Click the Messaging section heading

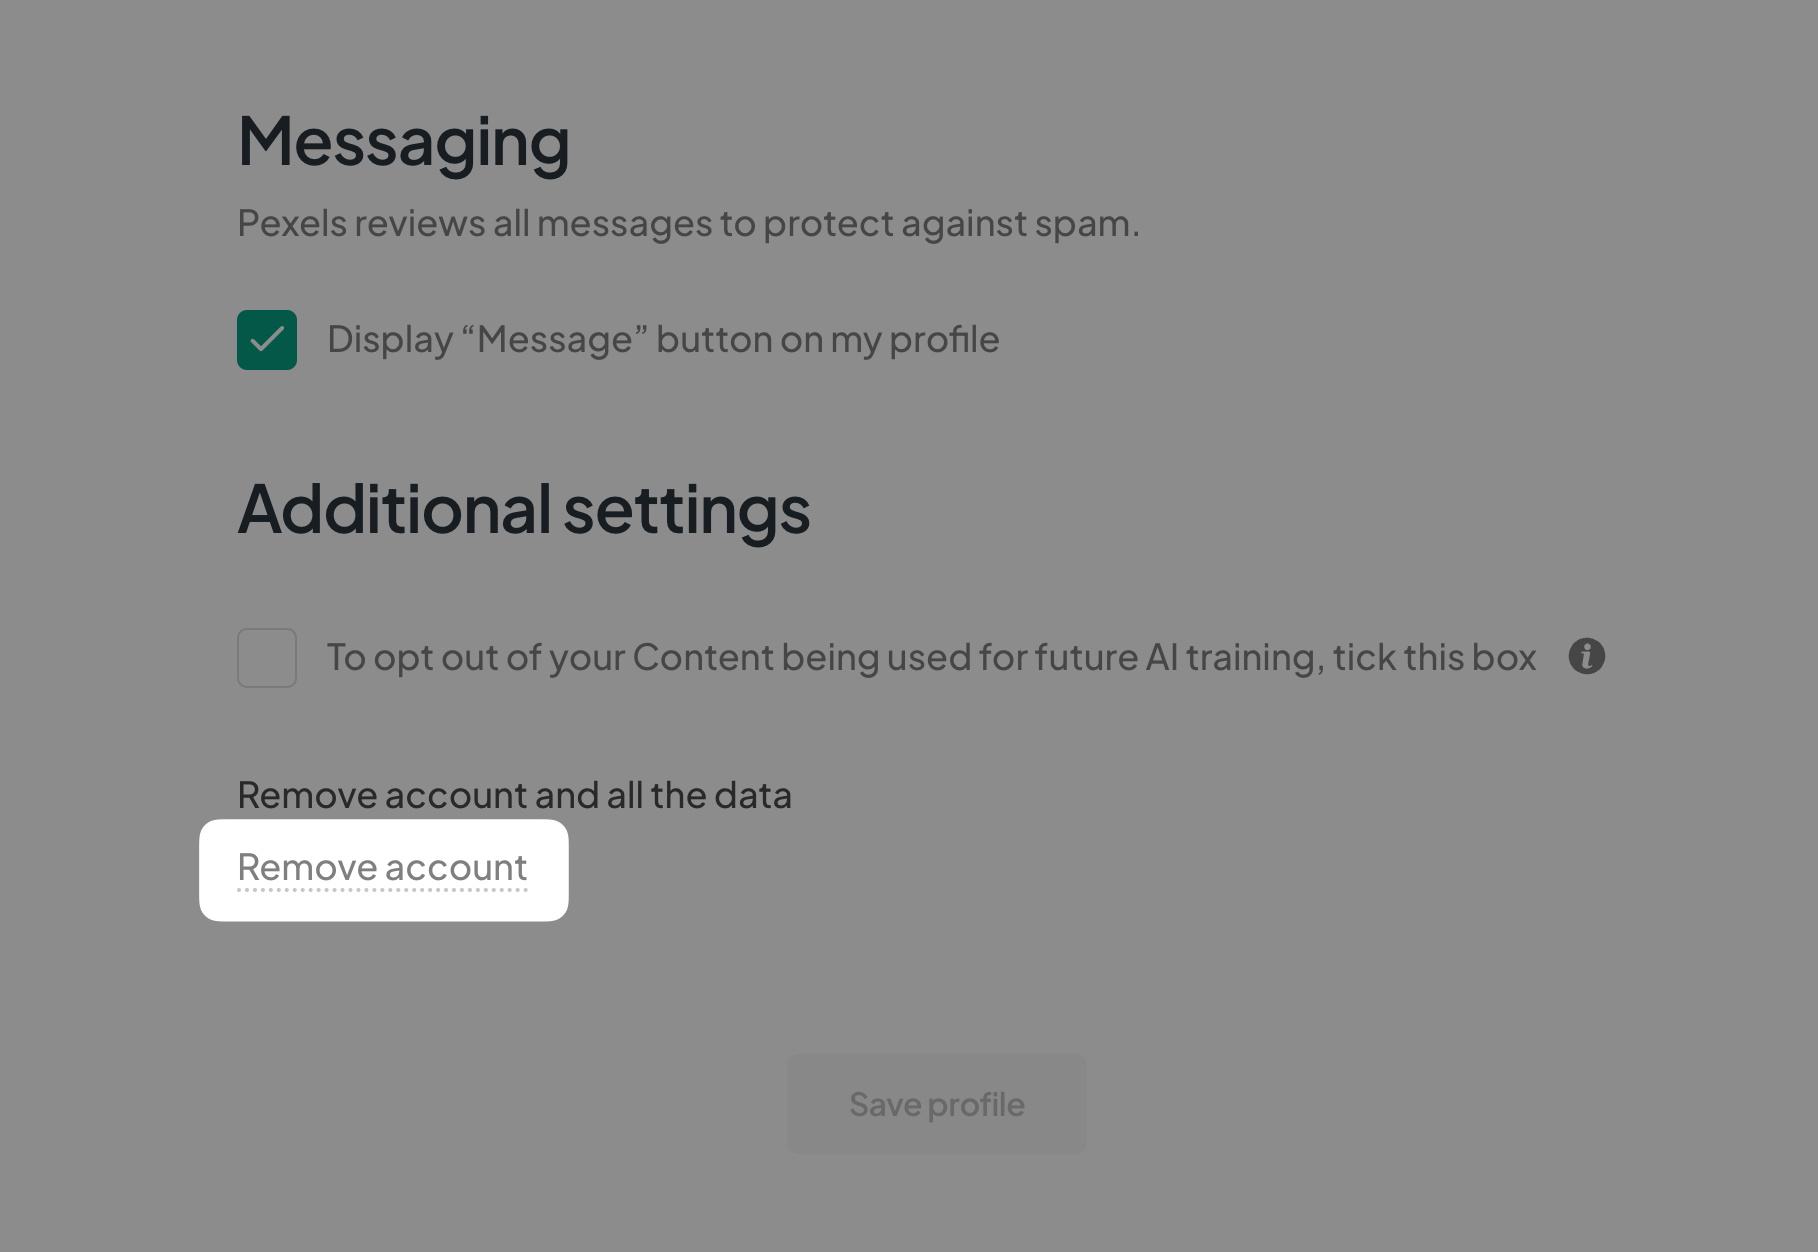[403, 140]
